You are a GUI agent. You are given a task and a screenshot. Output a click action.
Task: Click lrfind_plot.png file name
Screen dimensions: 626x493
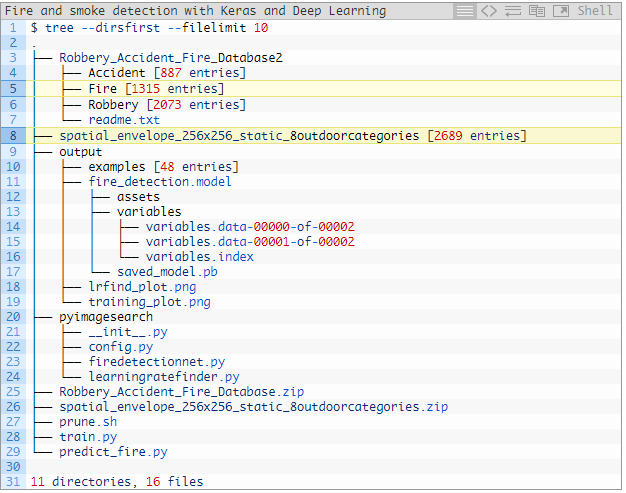pyautogui.click(x=142, y=287)
